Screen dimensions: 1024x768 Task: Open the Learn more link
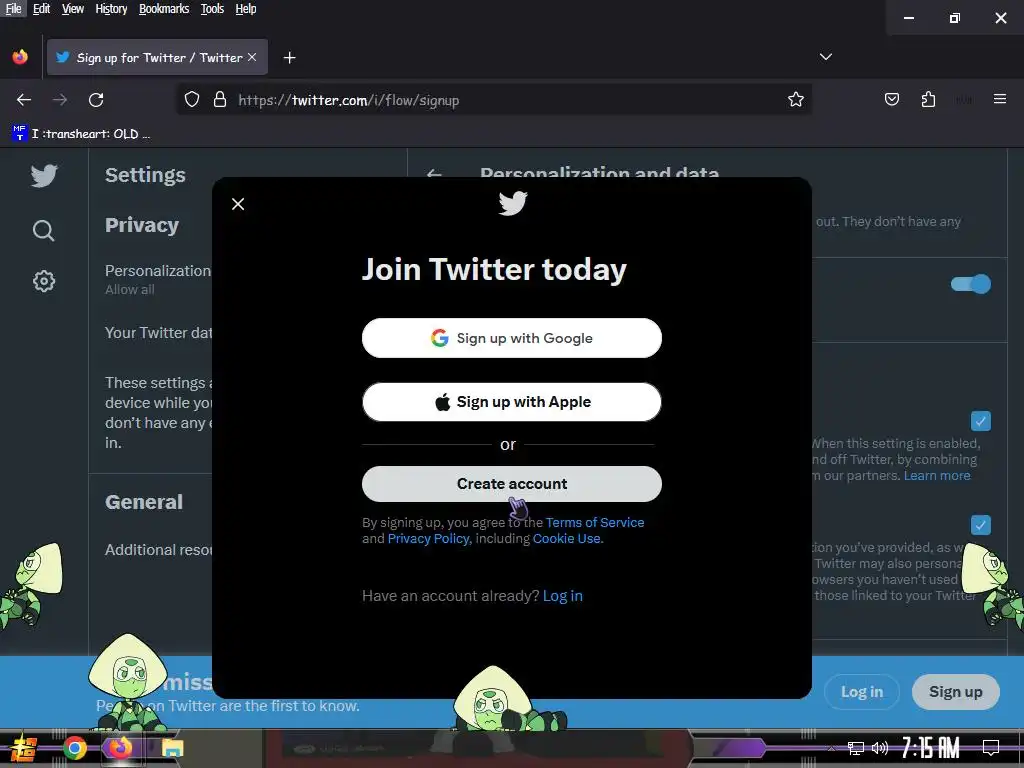[x=937, y=475]
